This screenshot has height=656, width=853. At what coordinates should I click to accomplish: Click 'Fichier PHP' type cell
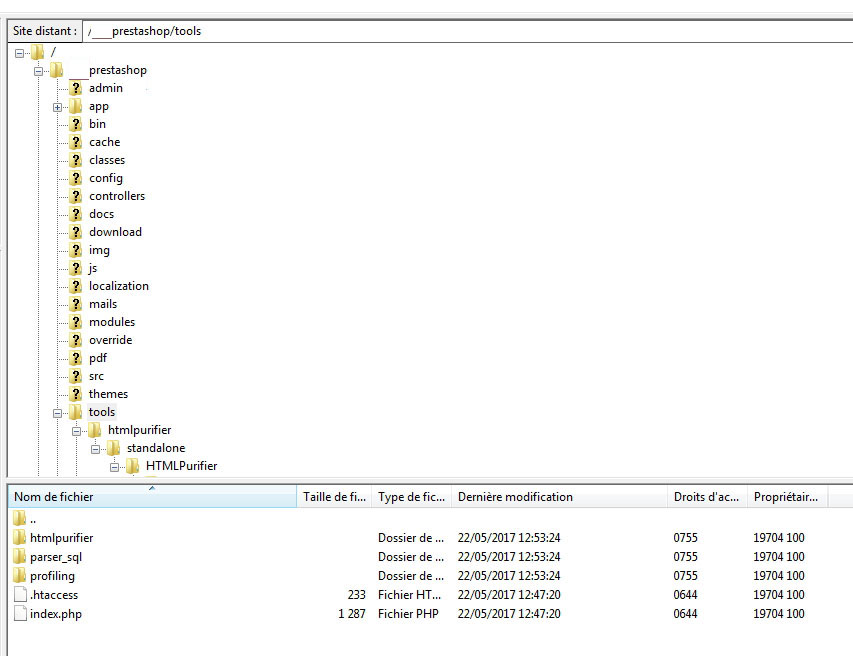click(x=408, y=614)
